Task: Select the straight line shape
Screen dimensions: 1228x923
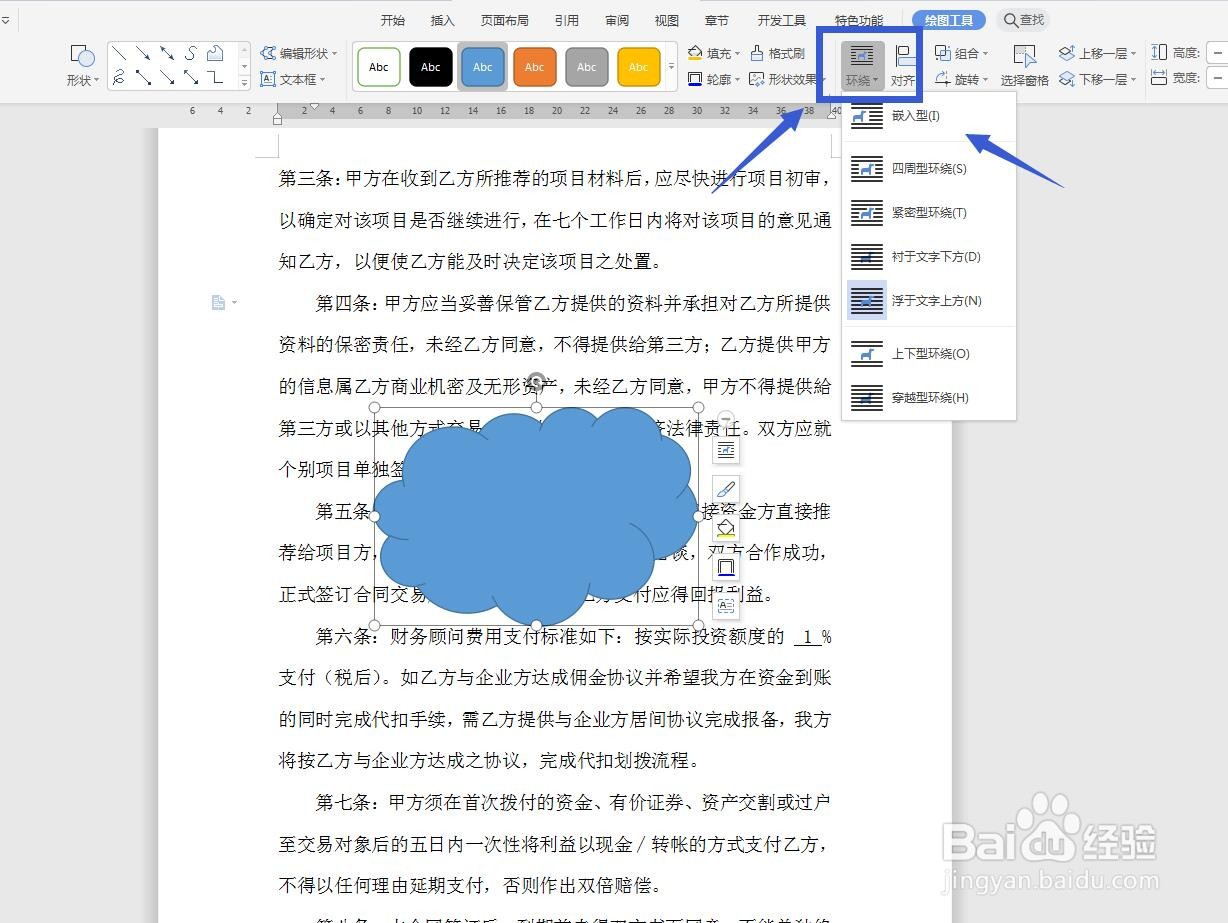Action: click(119, 53)
